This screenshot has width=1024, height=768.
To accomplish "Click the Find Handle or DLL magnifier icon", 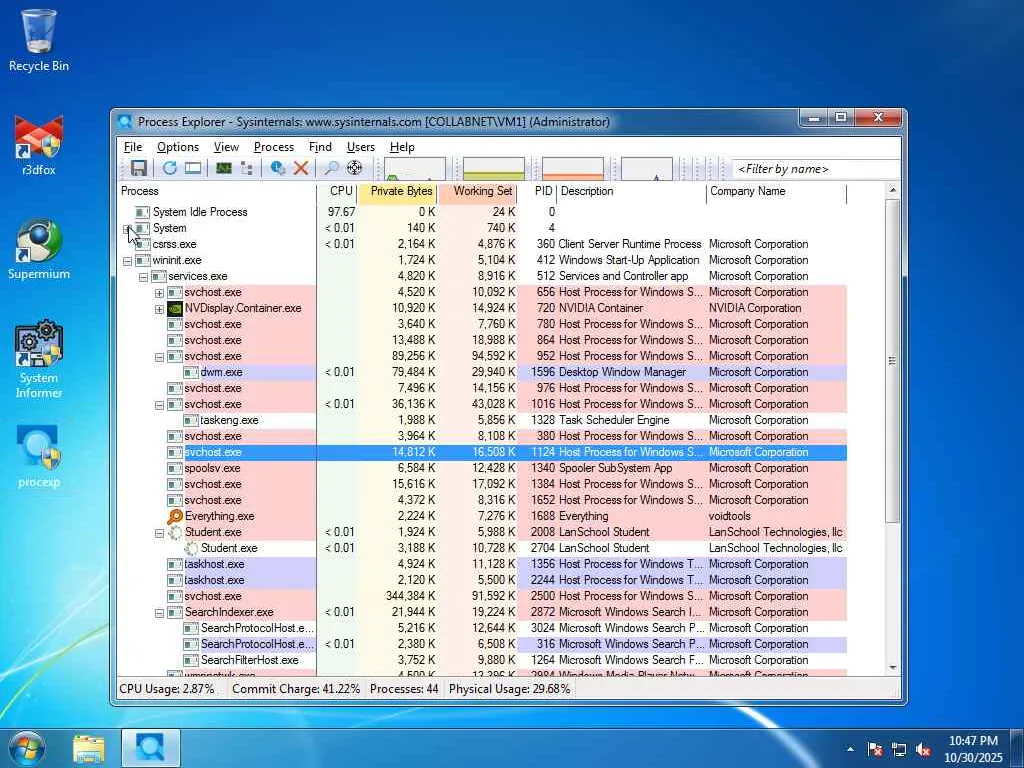I will [332, 168].
